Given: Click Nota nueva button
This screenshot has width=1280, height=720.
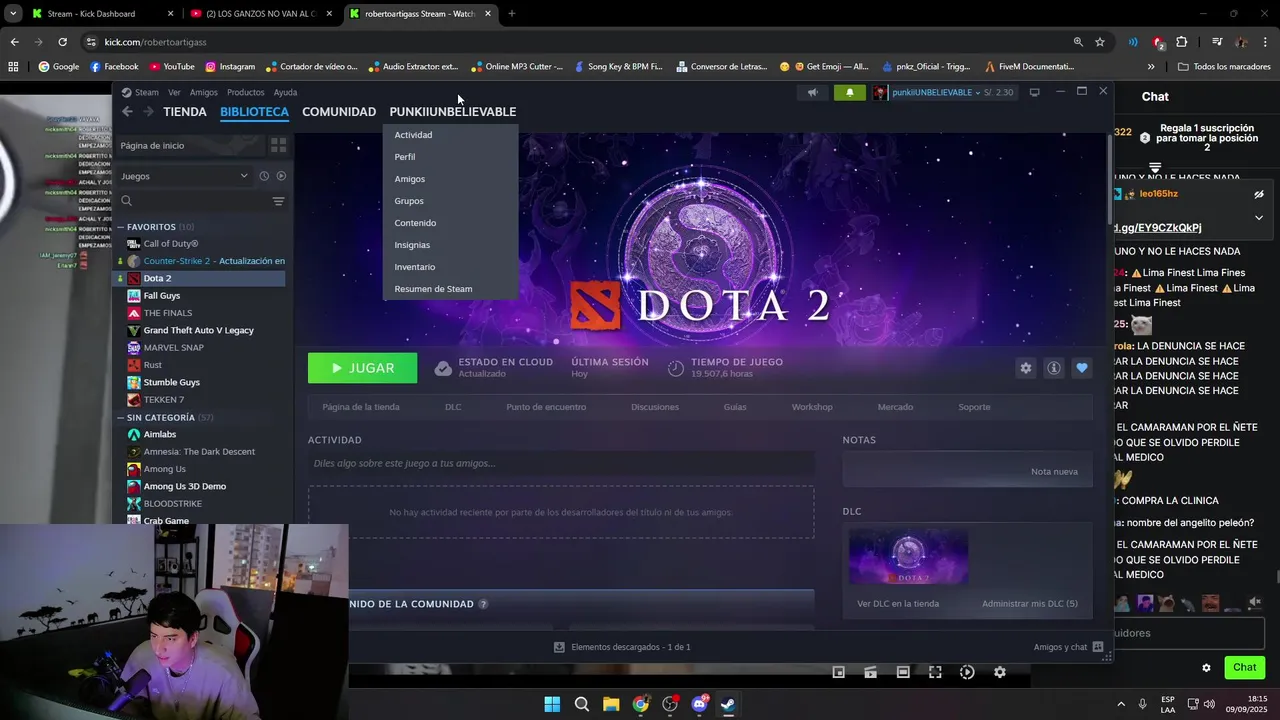Looking at the screenshot, I should pos(1054,471).
